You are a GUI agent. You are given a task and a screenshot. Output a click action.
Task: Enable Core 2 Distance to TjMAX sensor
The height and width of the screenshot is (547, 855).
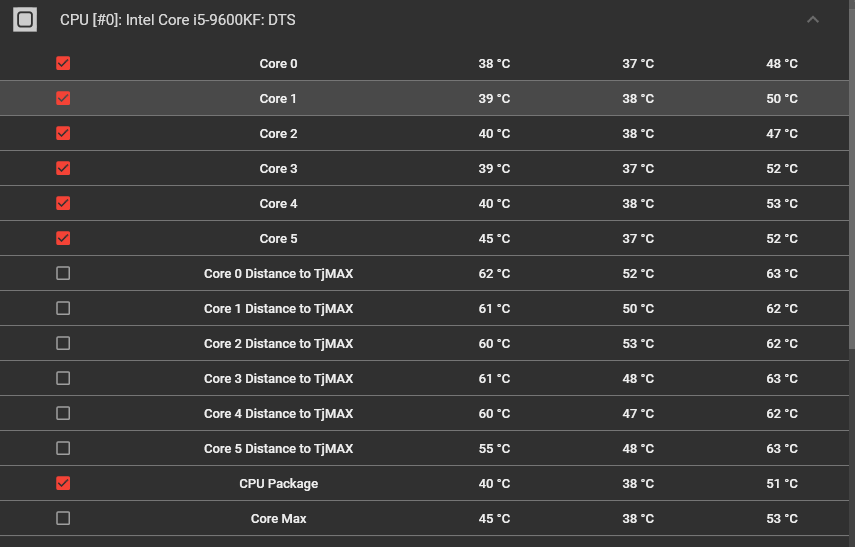(63, 344)
